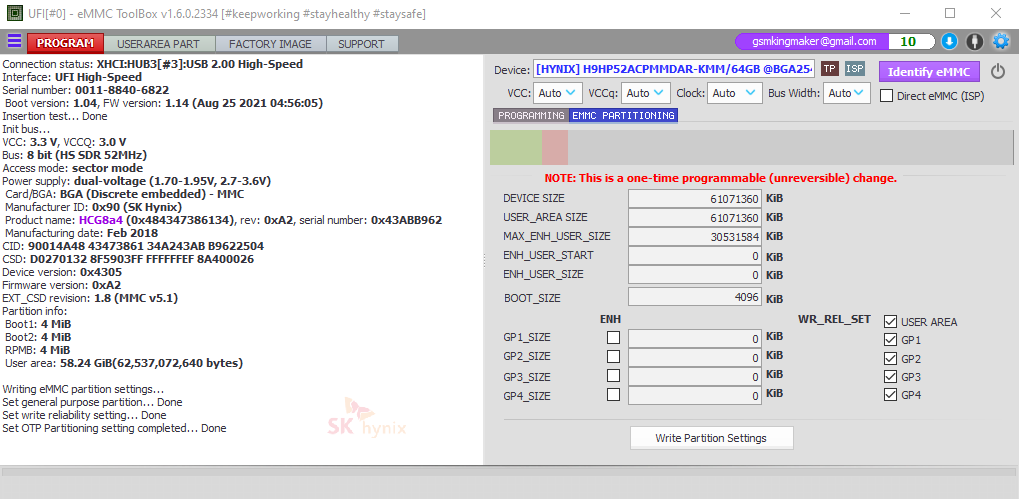
Task: Click the green segment of partition bar
Action: coord(516,147)
